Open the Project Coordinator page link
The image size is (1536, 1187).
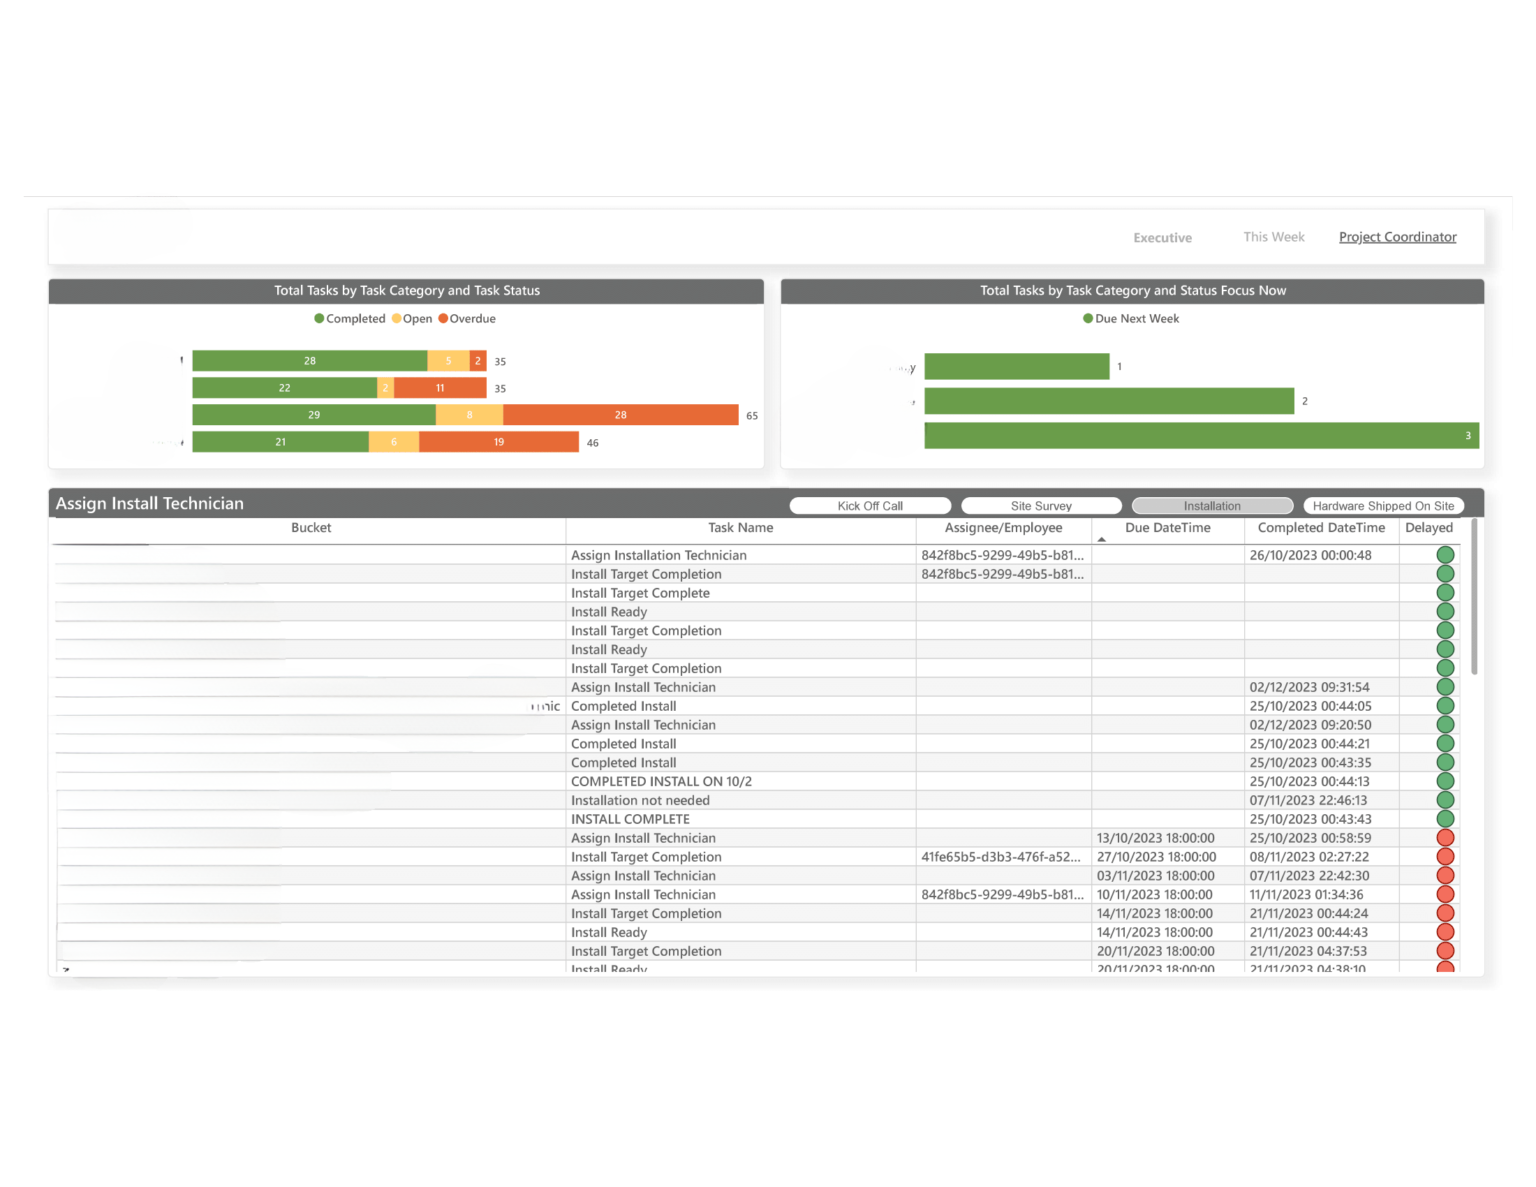[x=1397, y=236]
